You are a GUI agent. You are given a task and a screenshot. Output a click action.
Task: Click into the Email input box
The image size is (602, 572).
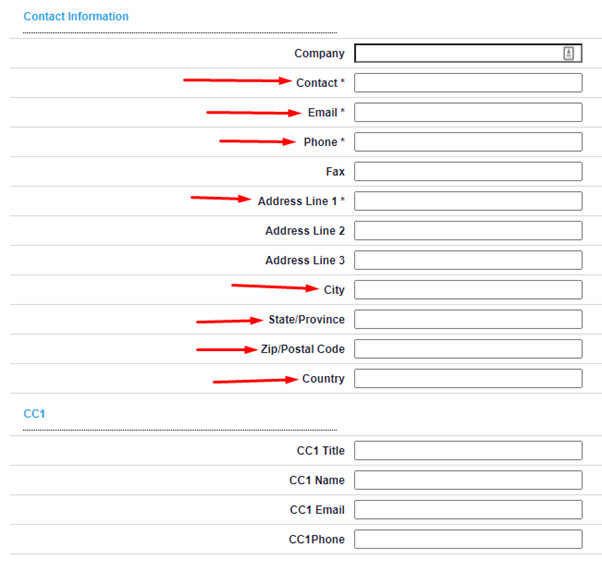coord(468,112)
